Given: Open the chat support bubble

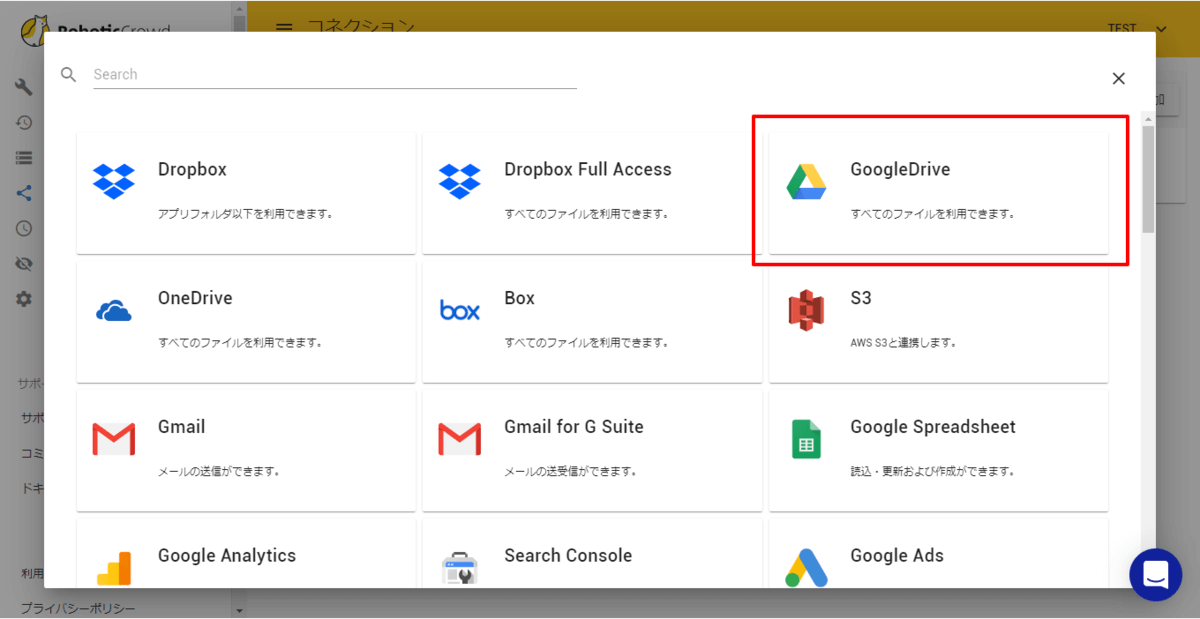Looking at the screenshot, I should [x=1155, y=575].
